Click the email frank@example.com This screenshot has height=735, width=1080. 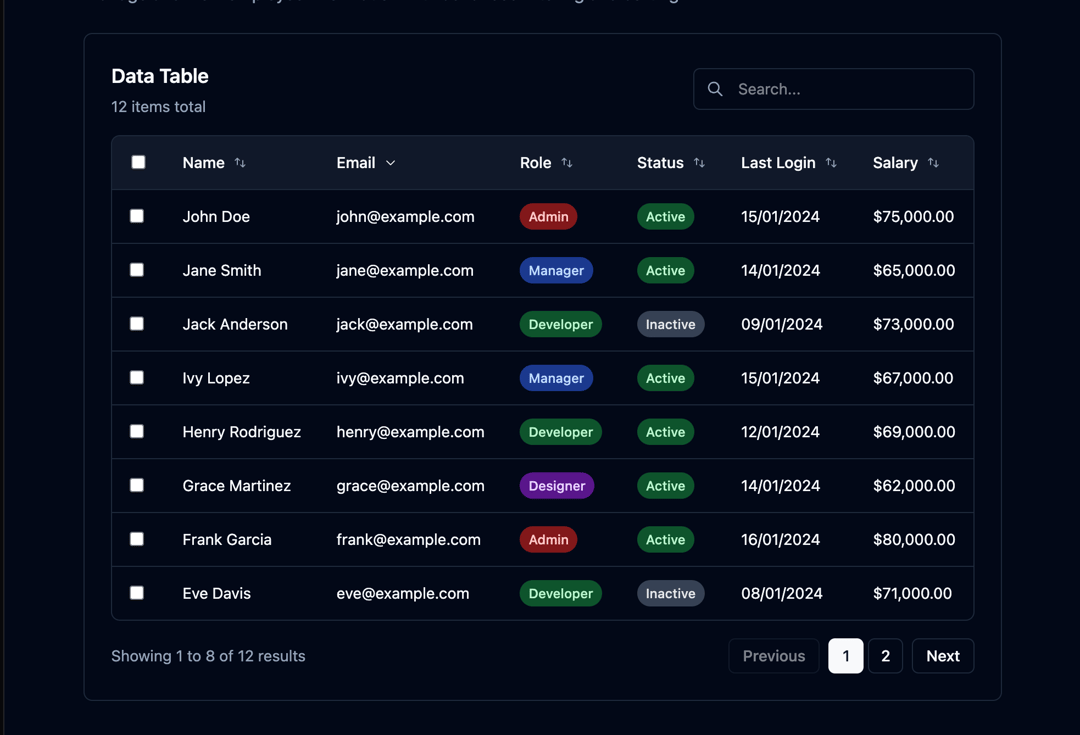[x=408, y=539]
